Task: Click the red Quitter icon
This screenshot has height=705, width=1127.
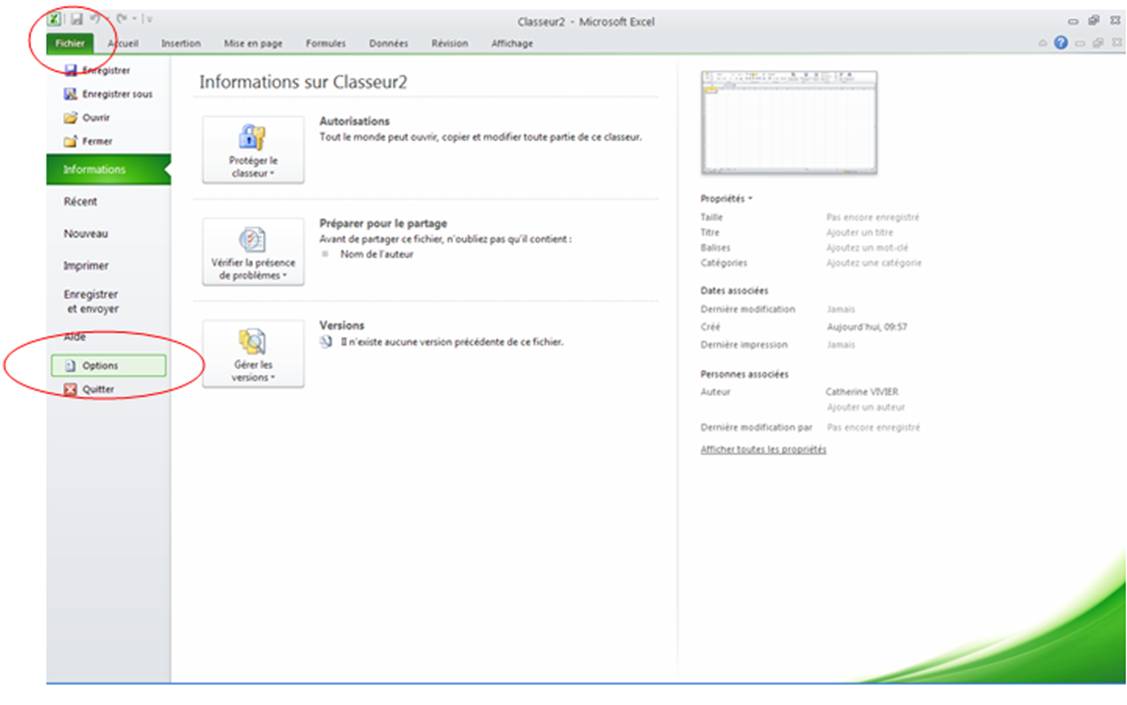Action: (70, 390)
